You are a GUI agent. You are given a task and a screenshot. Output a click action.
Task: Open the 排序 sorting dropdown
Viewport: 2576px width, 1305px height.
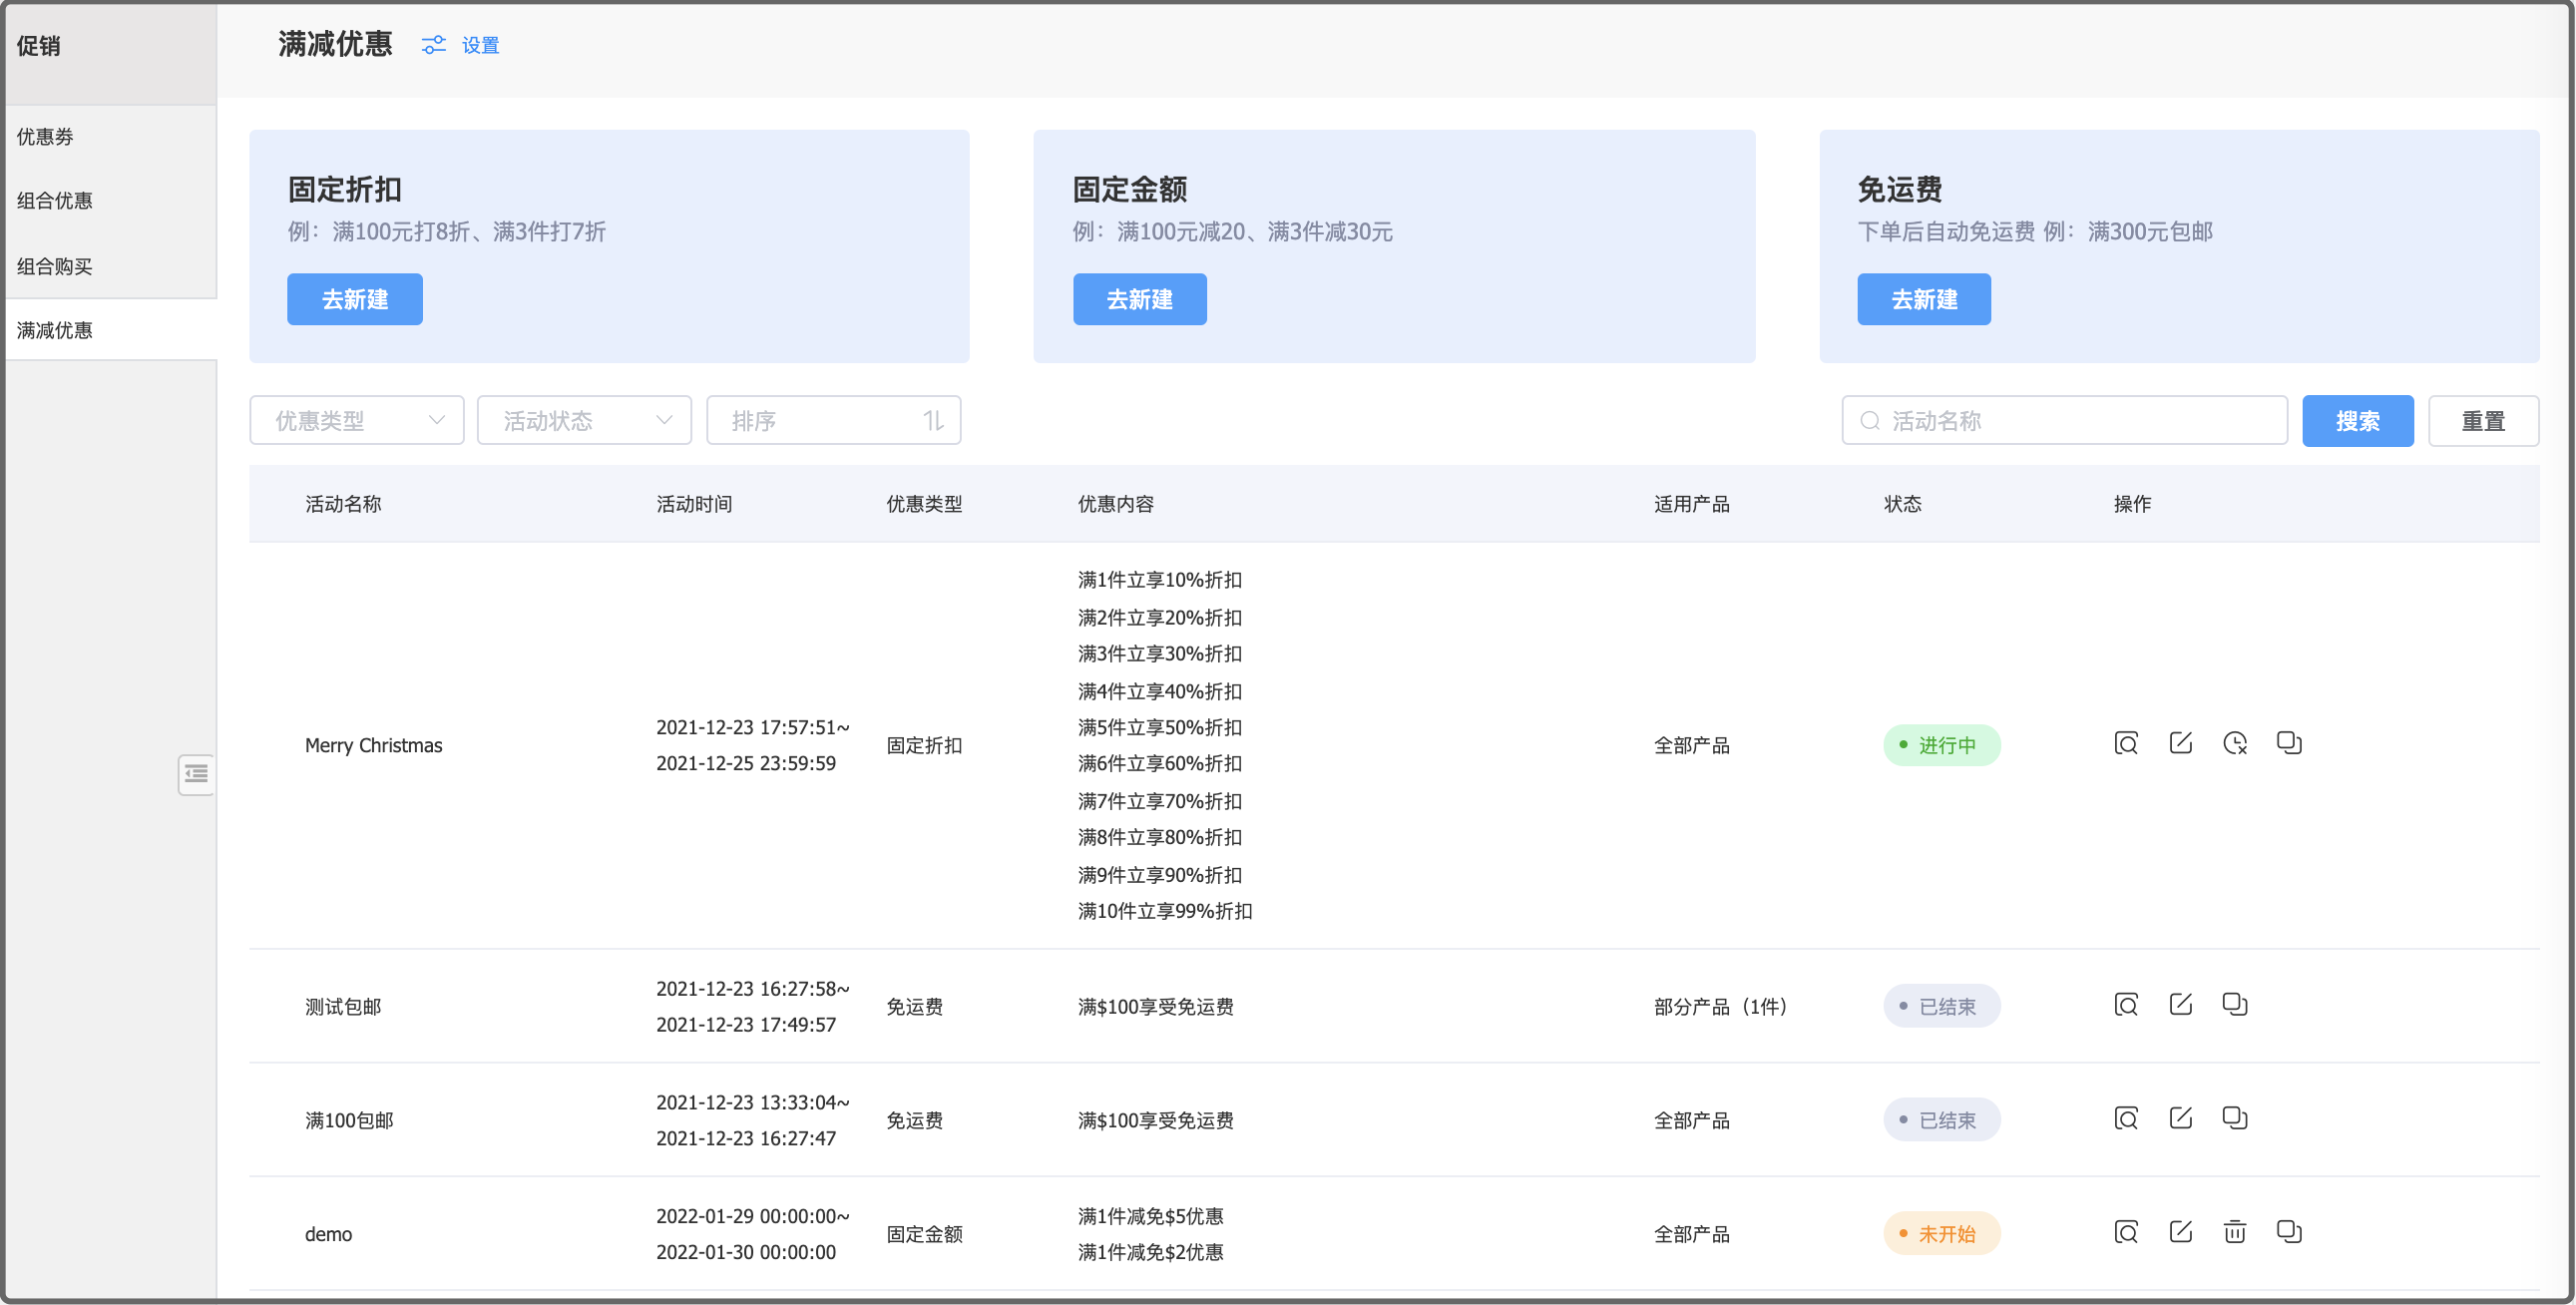(x=833, y=420)
